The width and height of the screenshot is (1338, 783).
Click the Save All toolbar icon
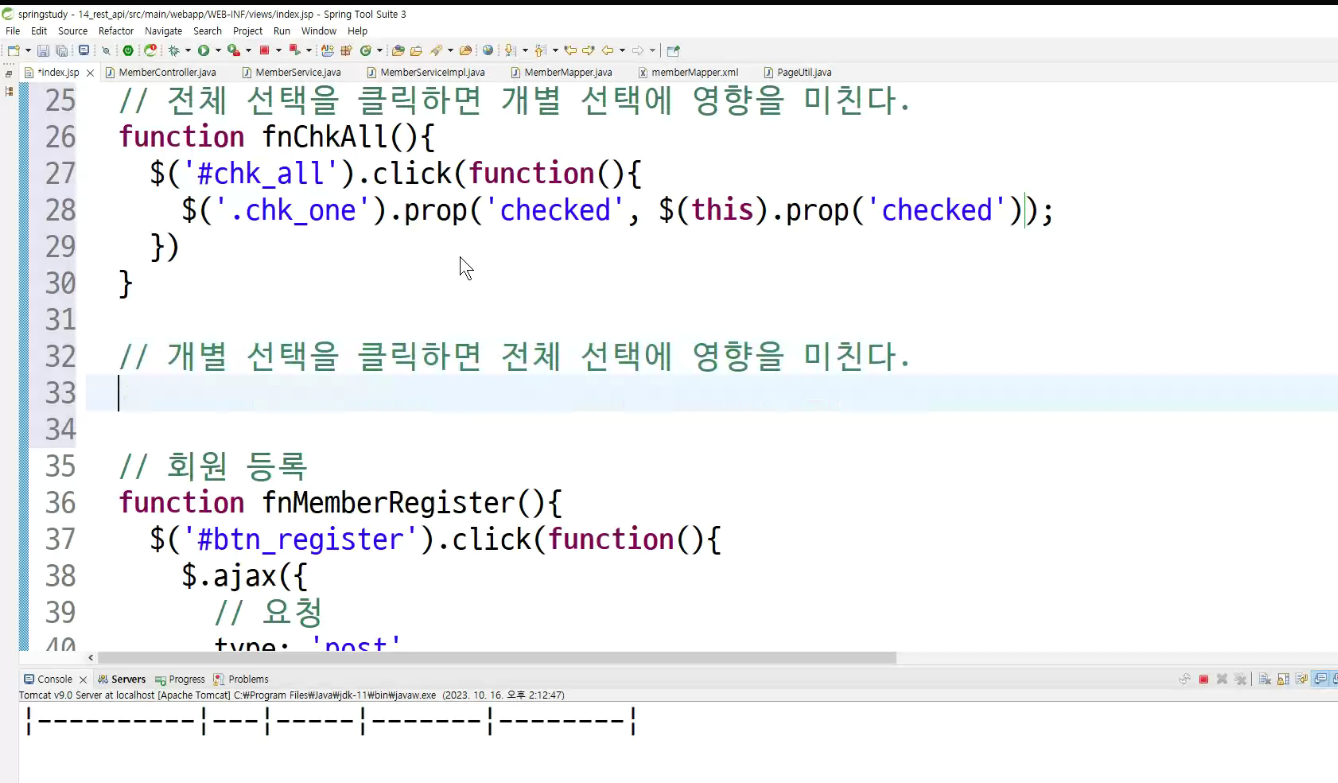tap(61, 50)
